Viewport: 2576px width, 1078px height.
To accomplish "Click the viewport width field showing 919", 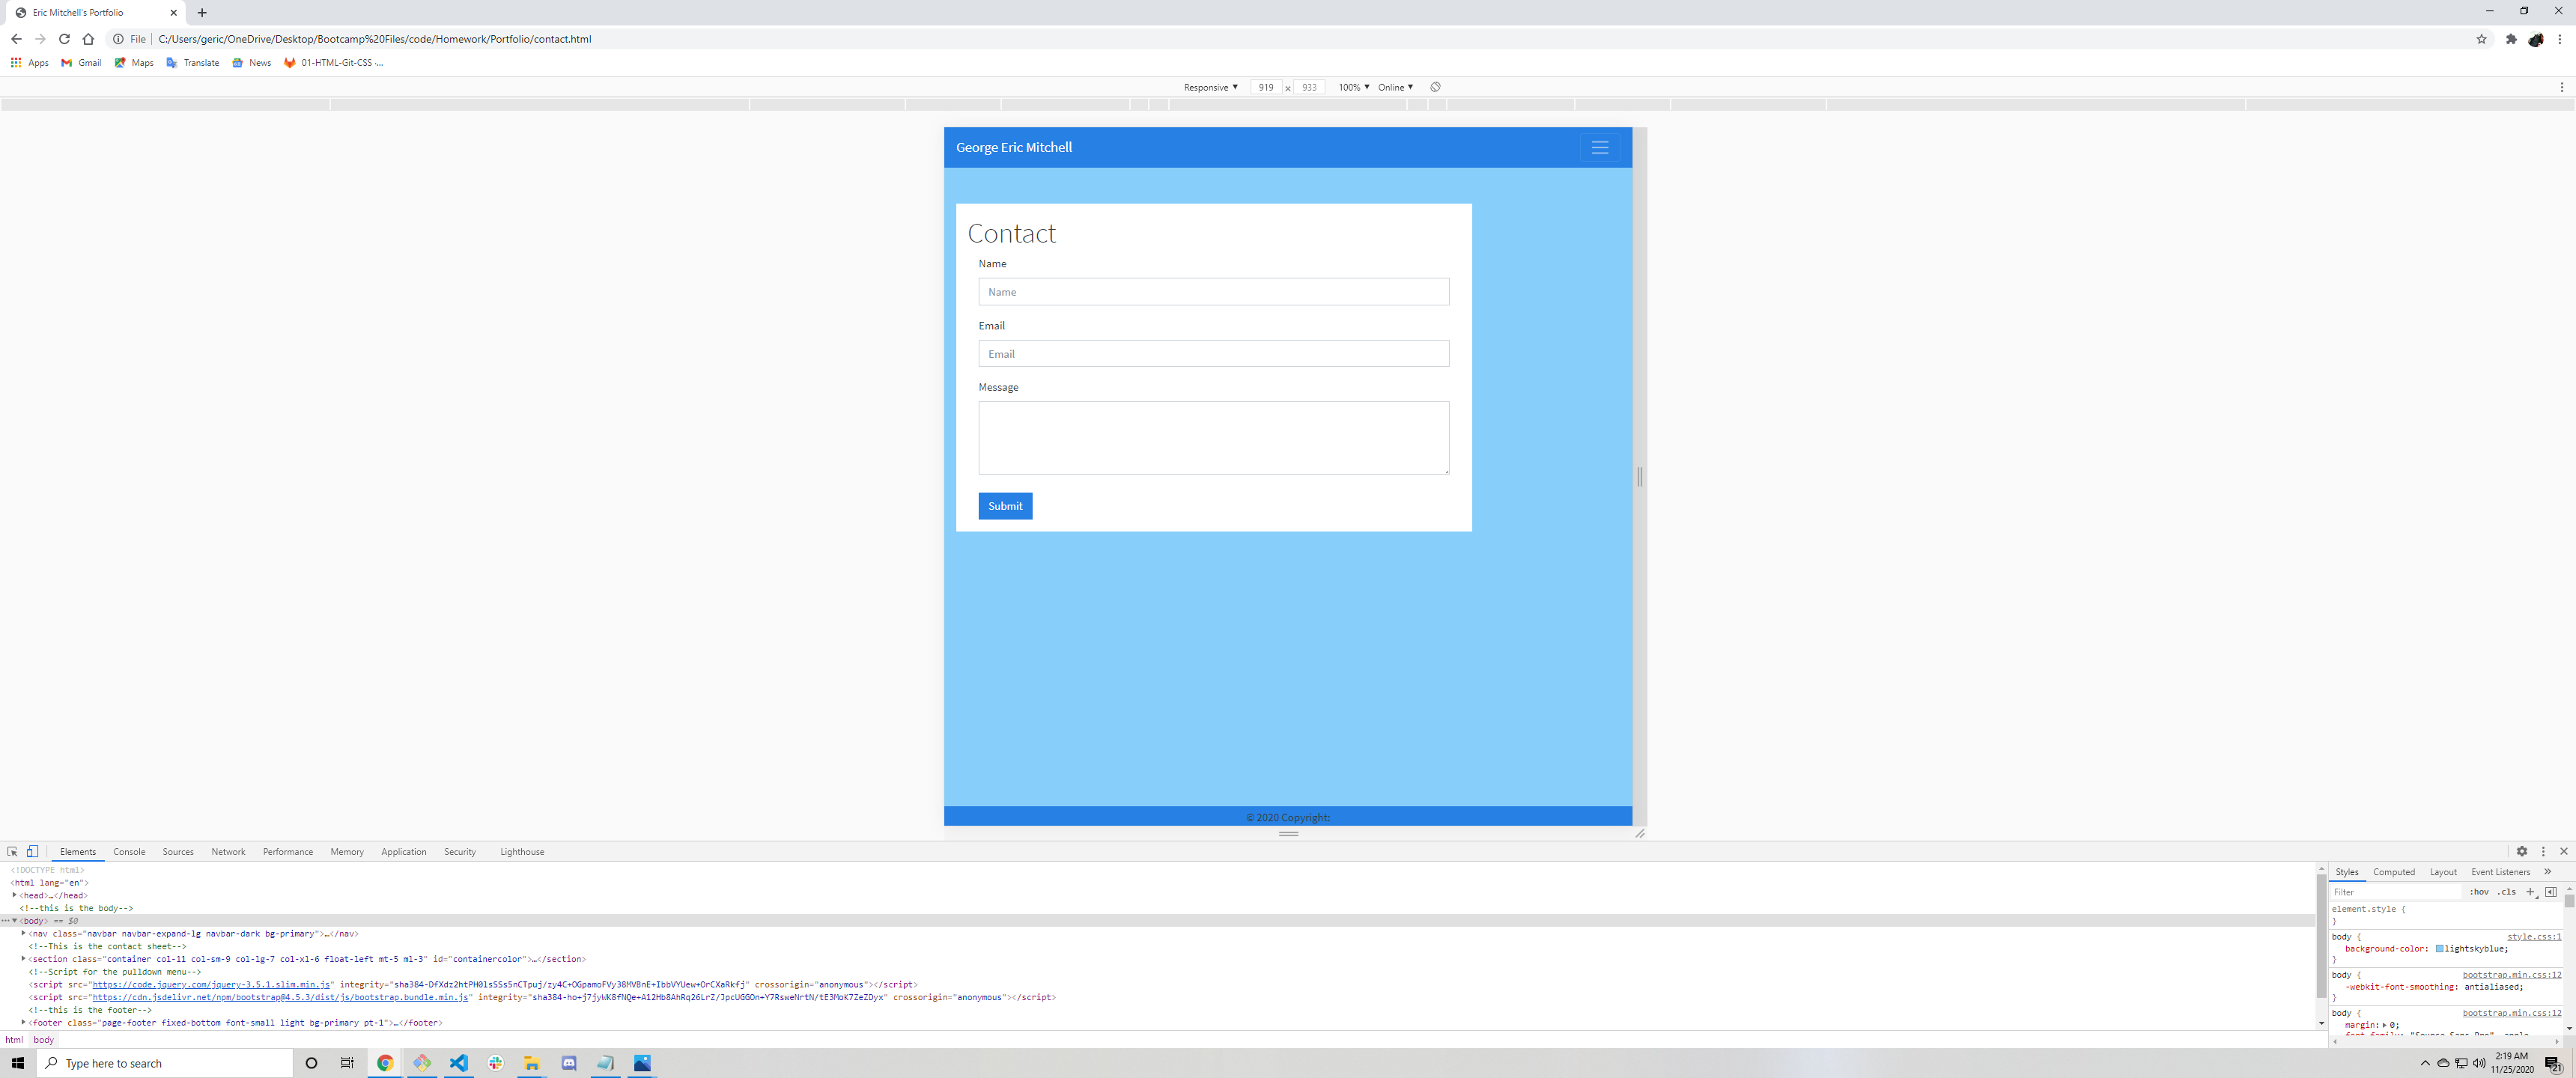I will [1266, 87].
